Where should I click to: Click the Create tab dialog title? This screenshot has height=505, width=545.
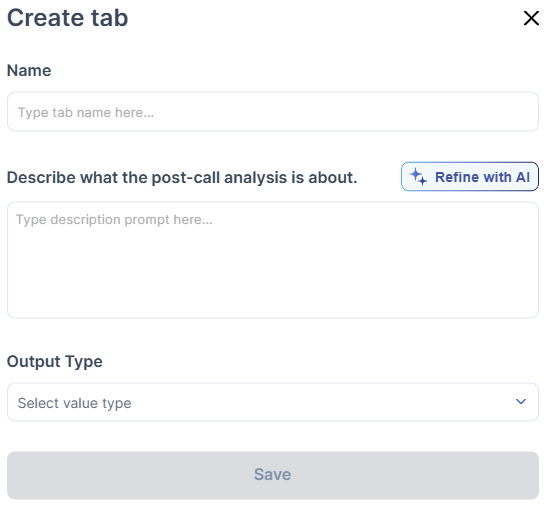point(68,18)
